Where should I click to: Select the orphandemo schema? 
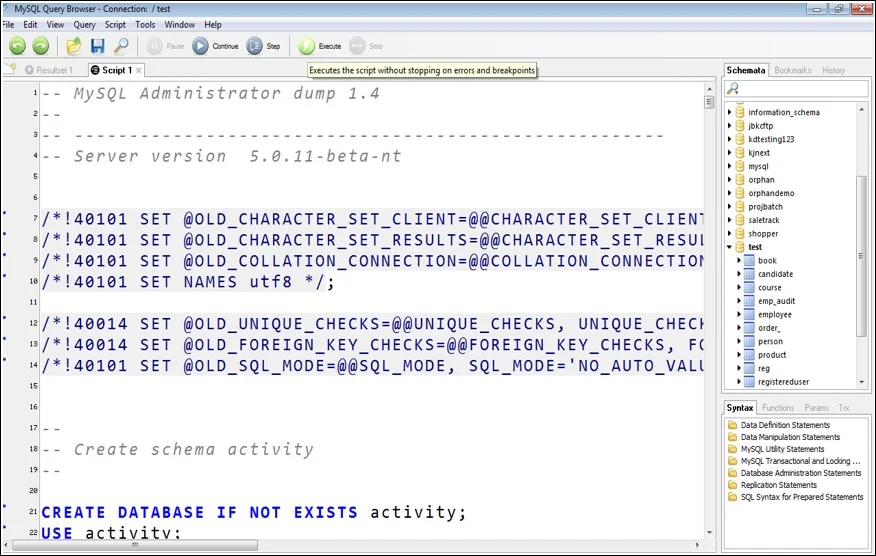tap(771, 193)
